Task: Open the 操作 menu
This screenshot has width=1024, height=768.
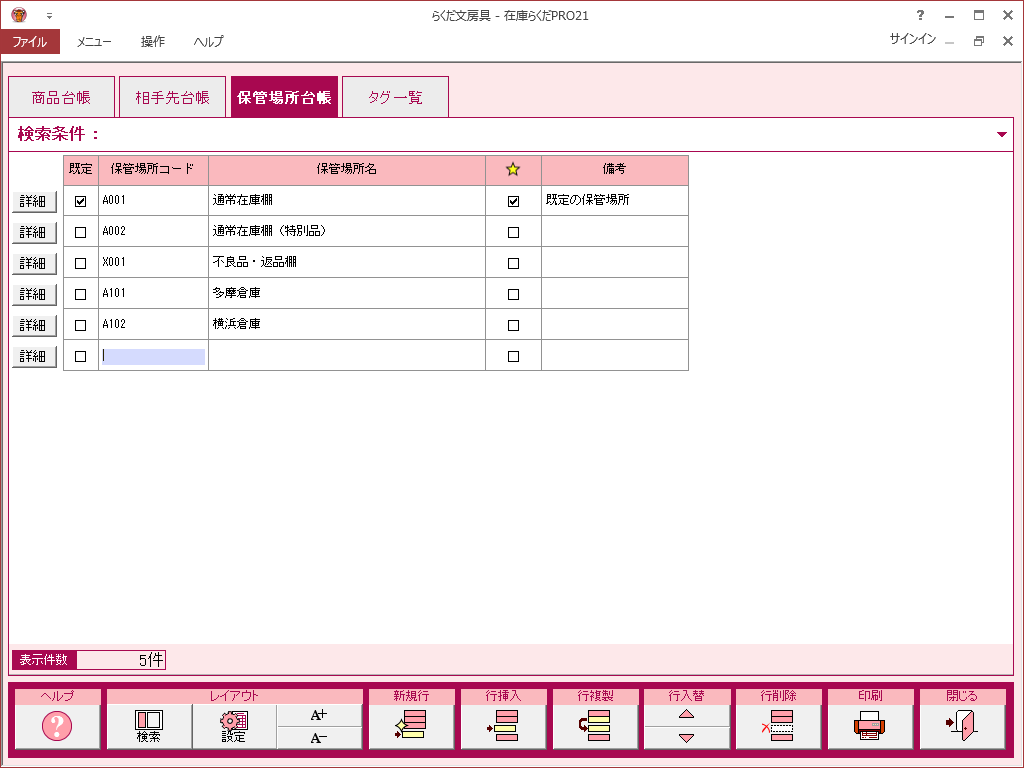Action: pyautogui.click(x=153, y=42)
